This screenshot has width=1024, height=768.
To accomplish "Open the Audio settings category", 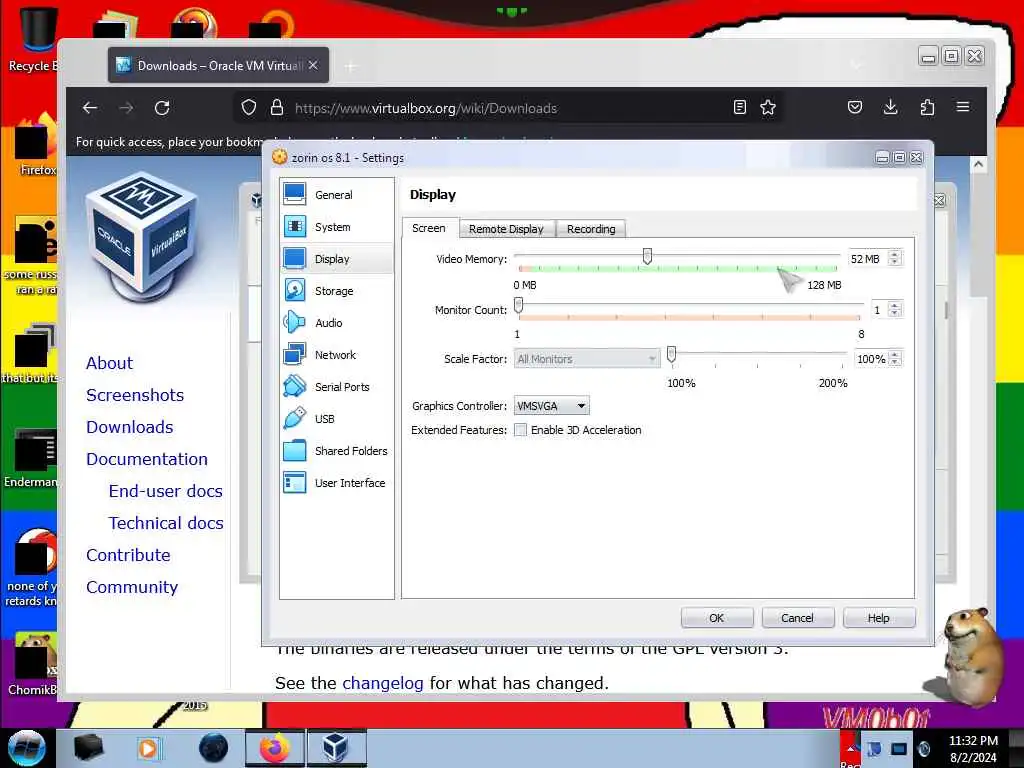I will (336, 323).
